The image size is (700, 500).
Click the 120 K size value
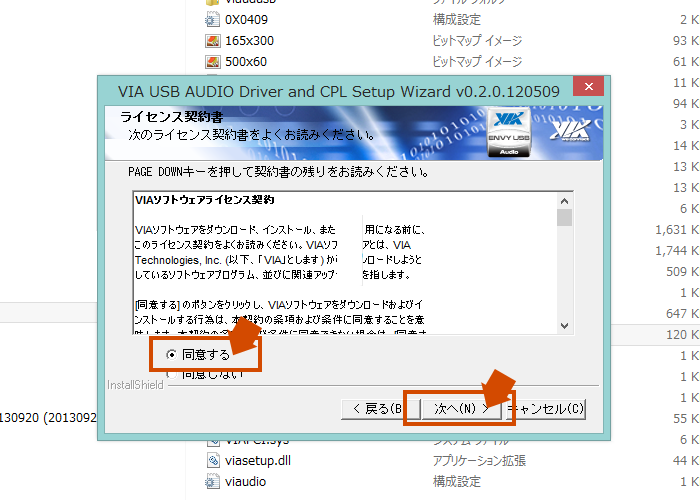[x=682, y=334]
